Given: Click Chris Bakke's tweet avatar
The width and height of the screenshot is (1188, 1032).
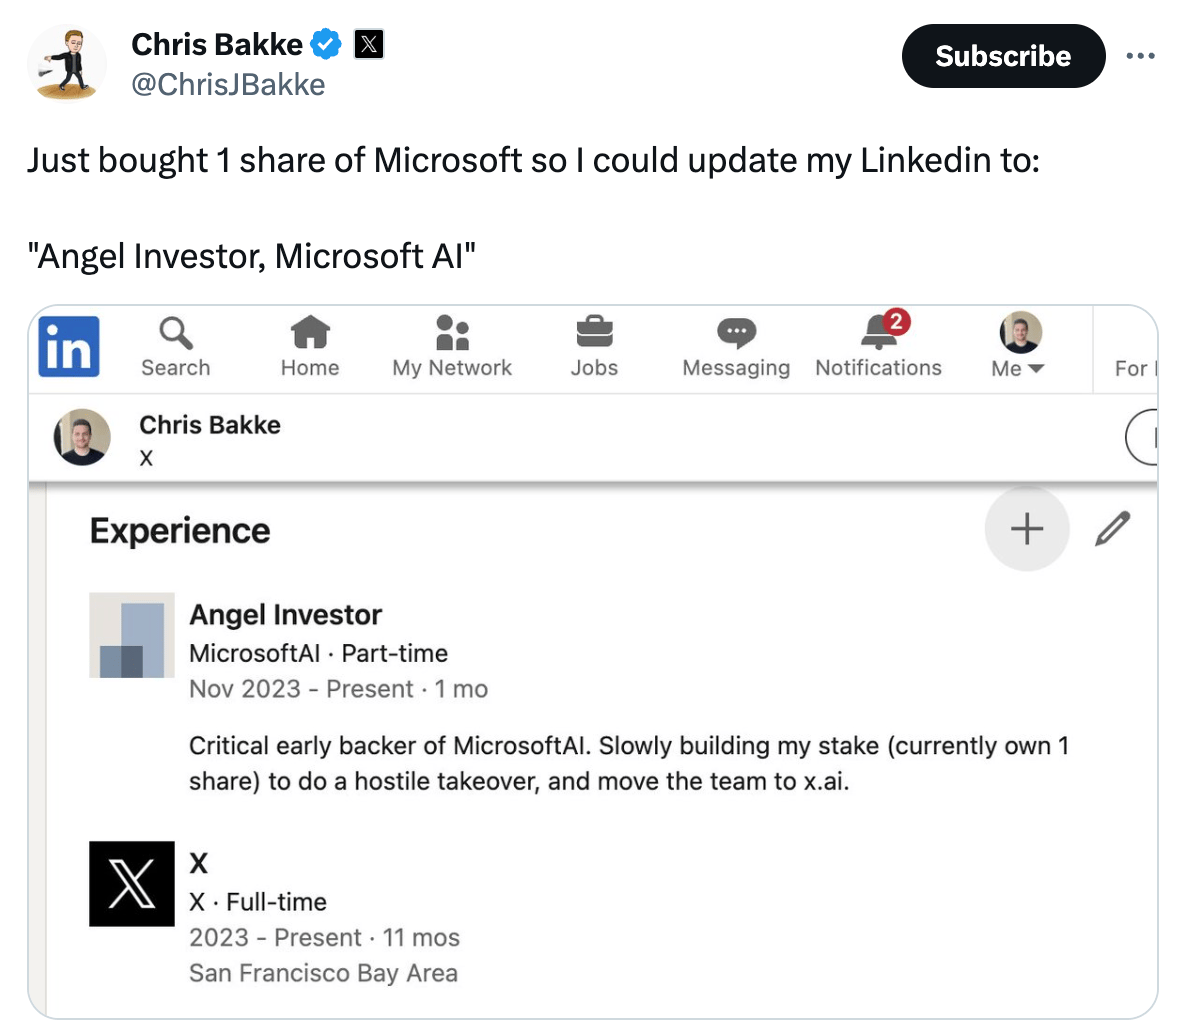Looking at the screenshot, I should pos(67,63).
